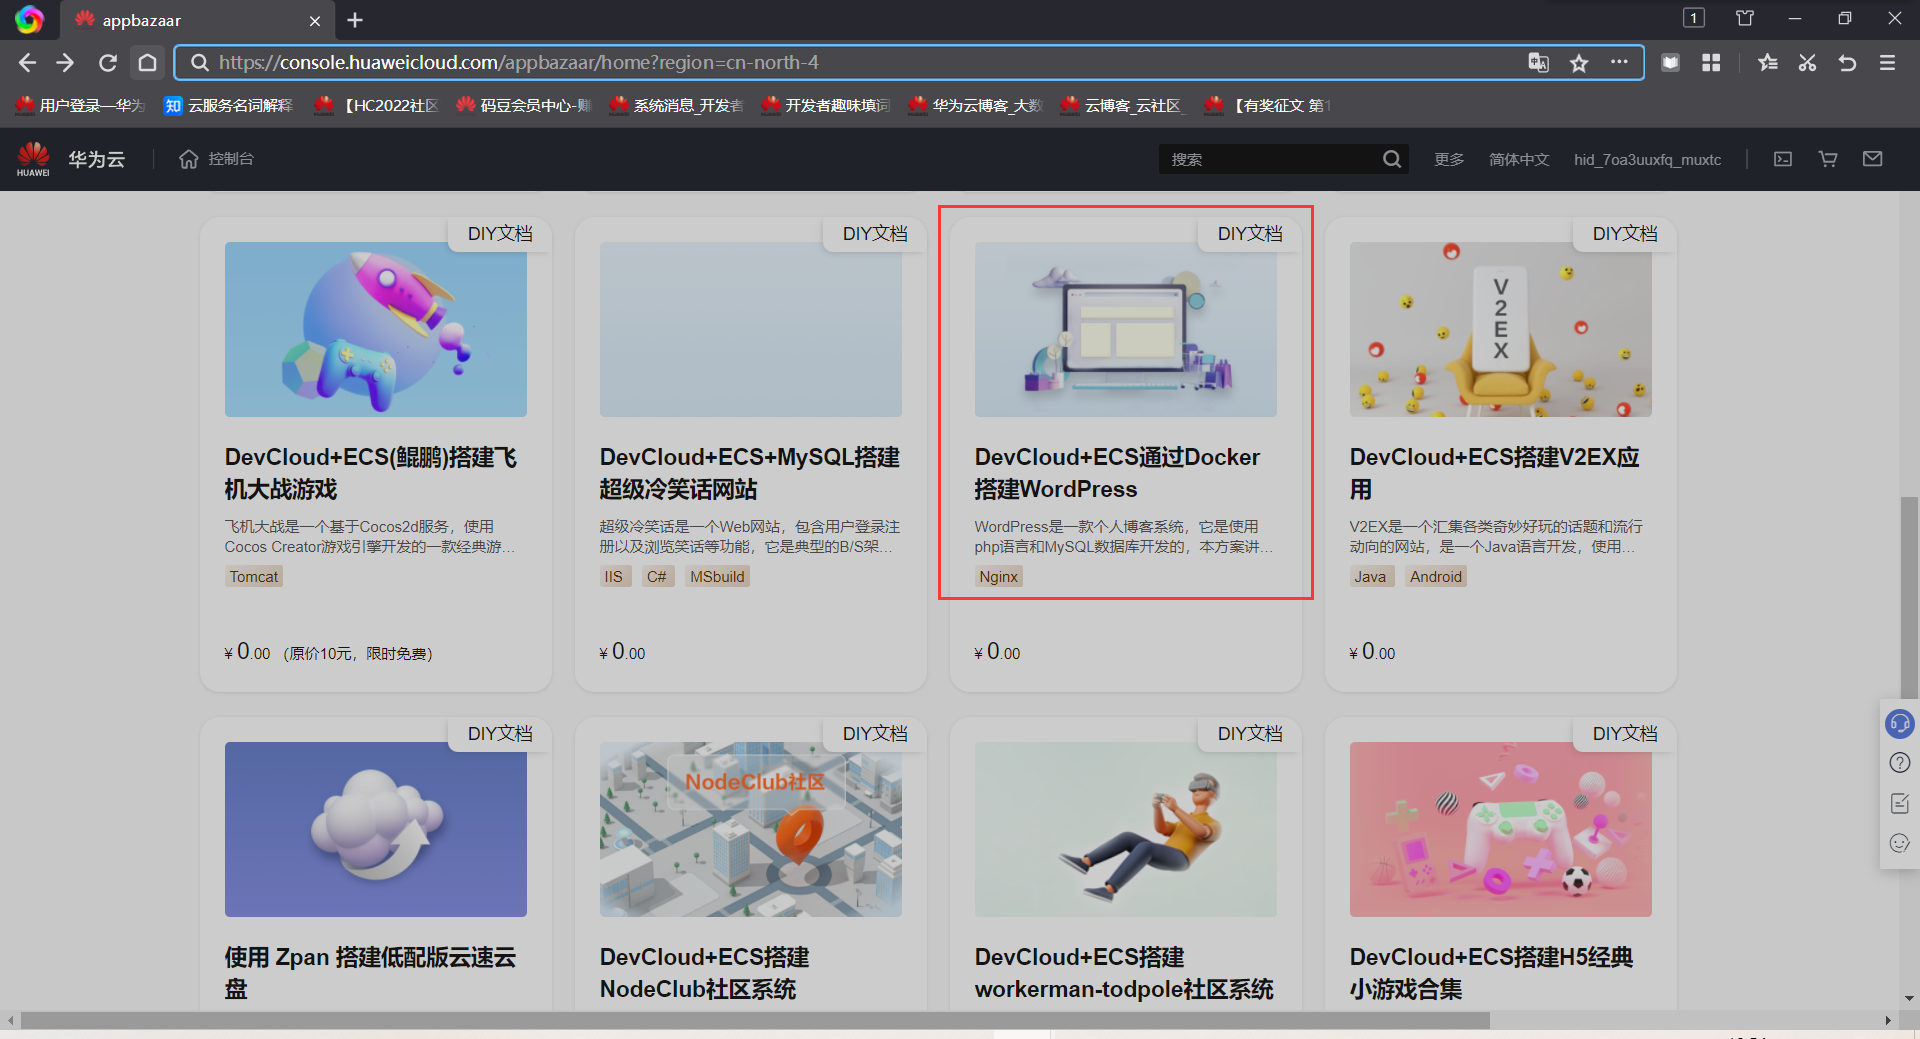Image resolution: width=1920 pixels, height=1039 pixels.
Task: Open the messages envelope icon
Action: [1873, 159]
